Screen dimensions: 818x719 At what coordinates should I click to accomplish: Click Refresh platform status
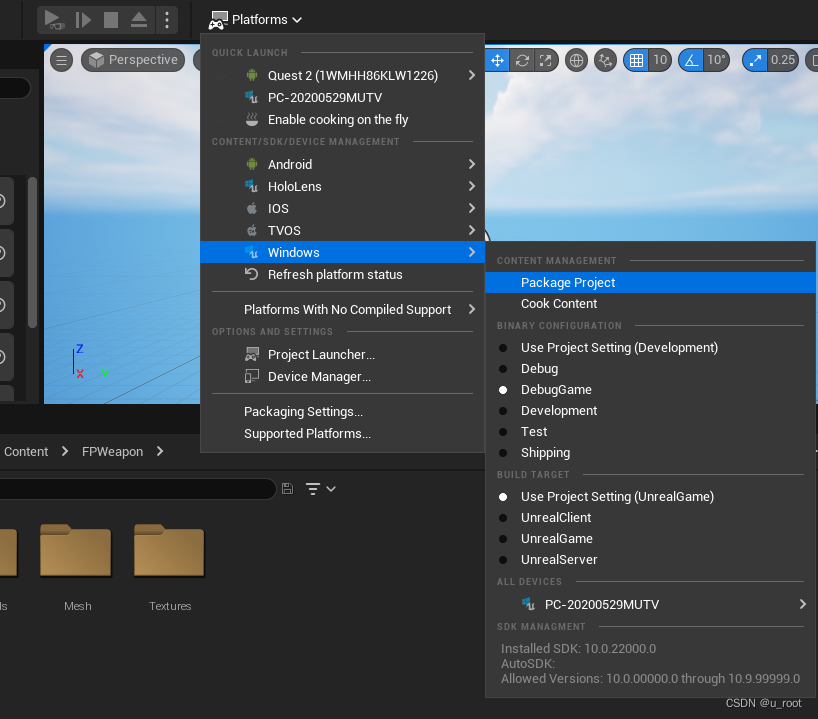pos(342,274)
